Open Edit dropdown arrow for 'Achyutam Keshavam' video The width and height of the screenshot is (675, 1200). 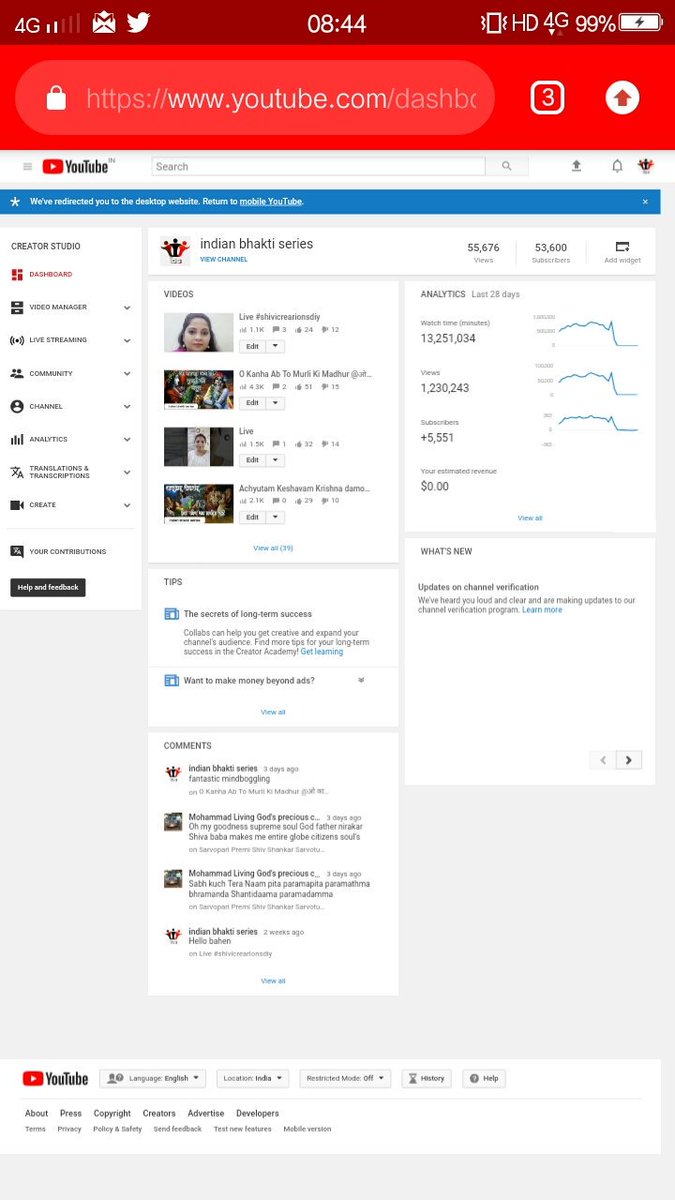pos(276,517)
